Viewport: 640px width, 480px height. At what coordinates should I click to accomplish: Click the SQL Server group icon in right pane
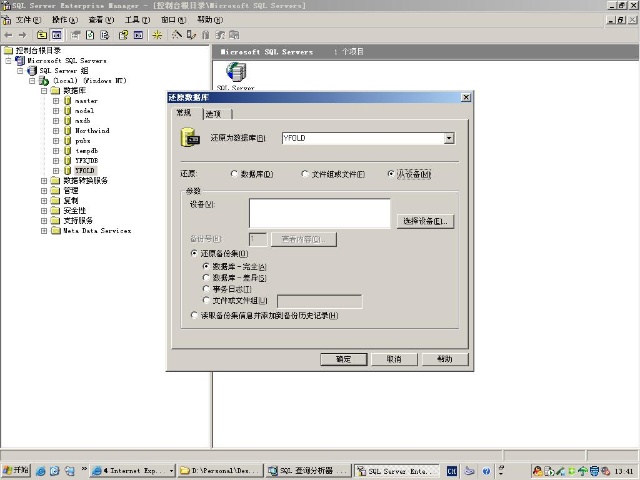(x=236, y=72)
